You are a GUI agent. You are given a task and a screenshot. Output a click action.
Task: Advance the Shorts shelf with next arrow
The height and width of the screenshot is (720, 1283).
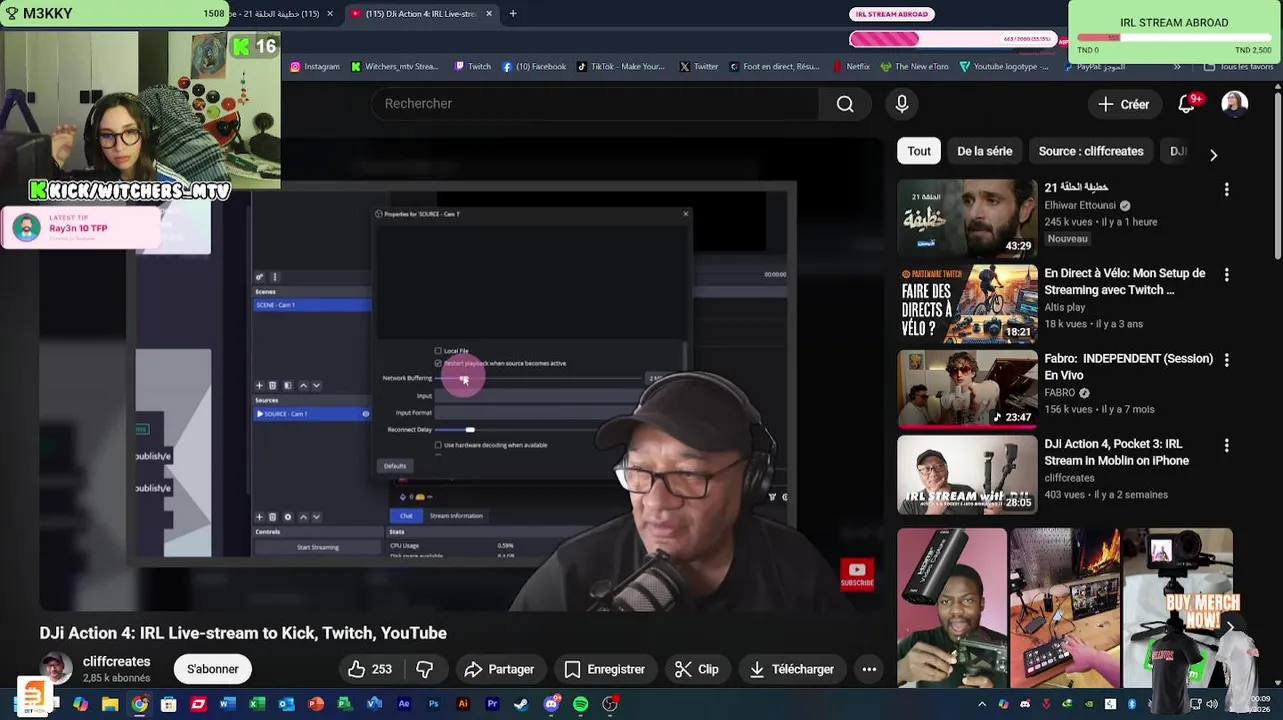pos(1230,627)
